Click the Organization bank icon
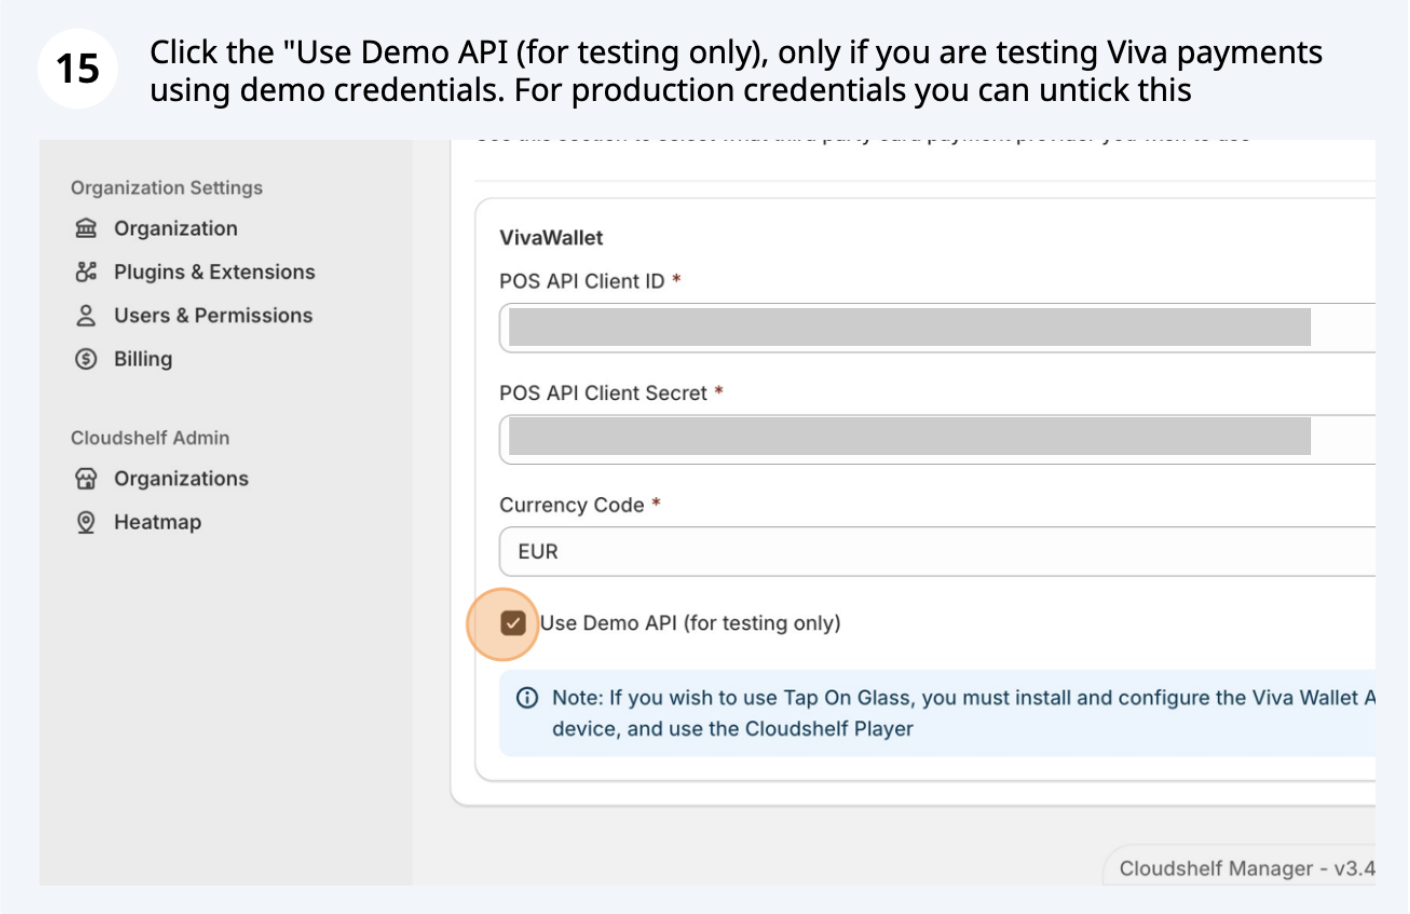The image size is (1410, 914). [x=86, y=228]
